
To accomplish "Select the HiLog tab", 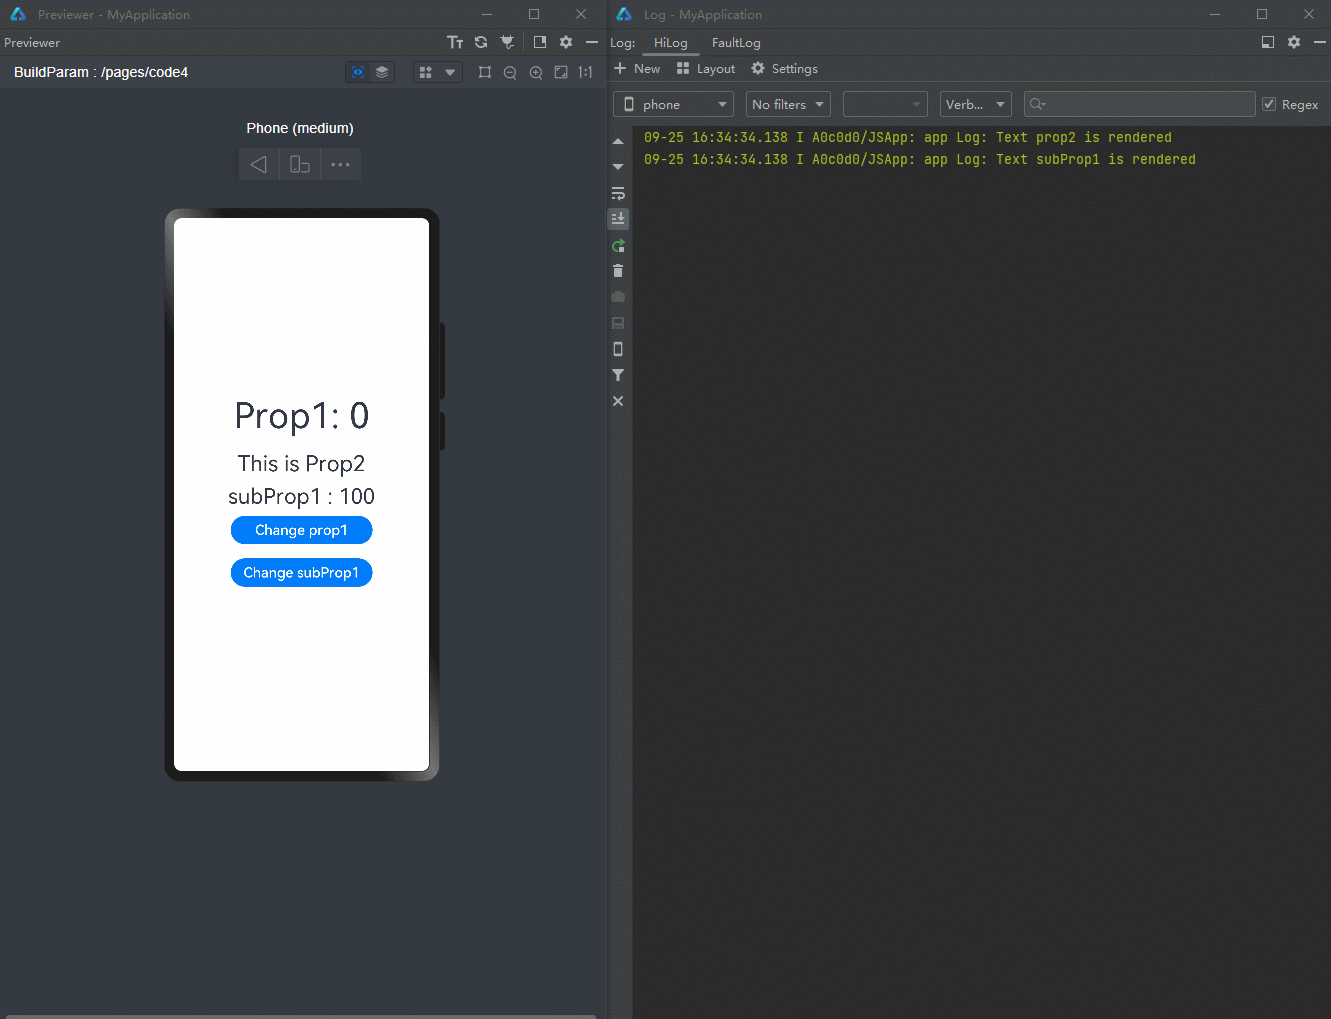I will tap(670, 43).
